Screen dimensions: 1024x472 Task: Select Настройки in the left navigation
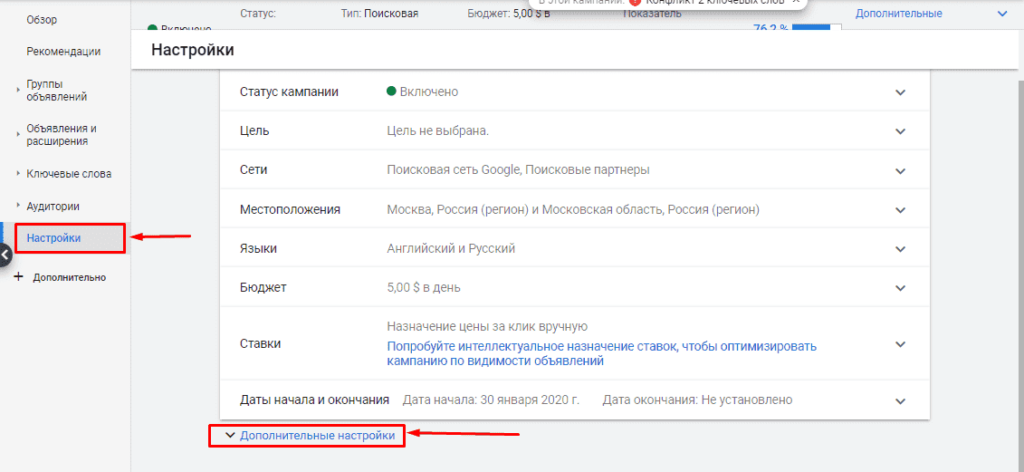pos(54,238)
